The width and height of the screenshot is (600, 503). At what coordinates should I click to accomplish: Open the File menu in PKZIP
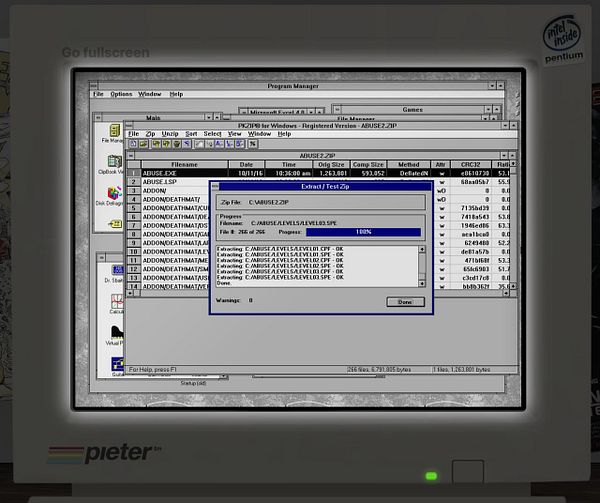tap(134, 134)
